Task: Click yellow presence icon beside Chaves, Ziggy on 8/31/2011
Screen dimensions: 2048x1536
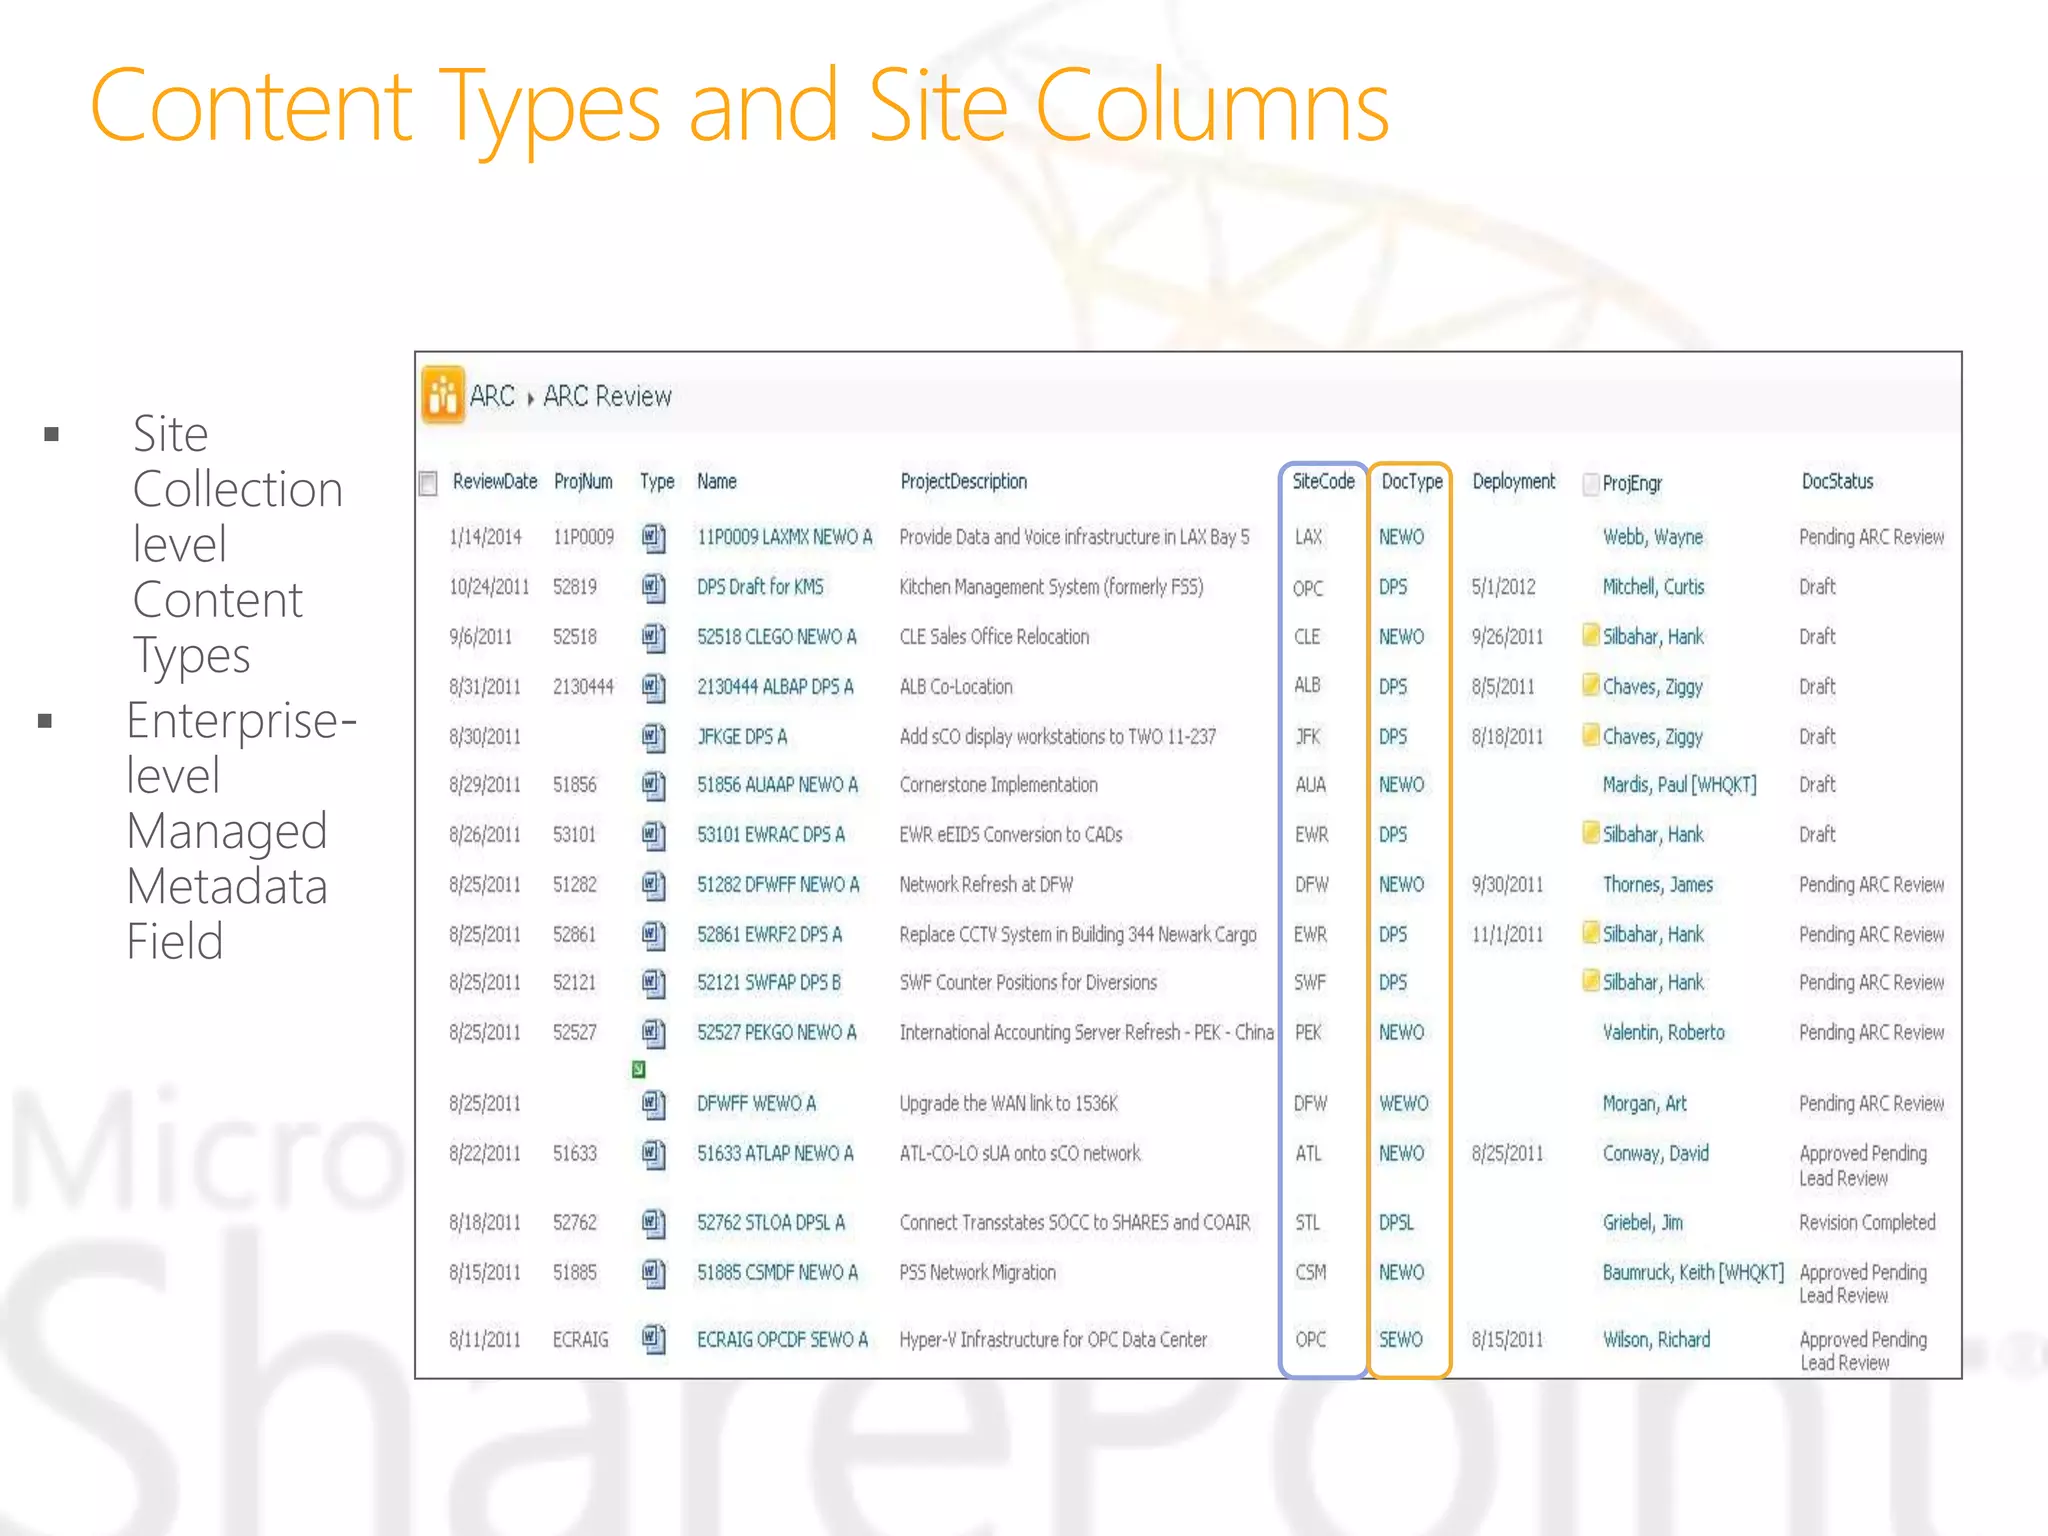Action: pyautogui.click(x=1590, y=686)
